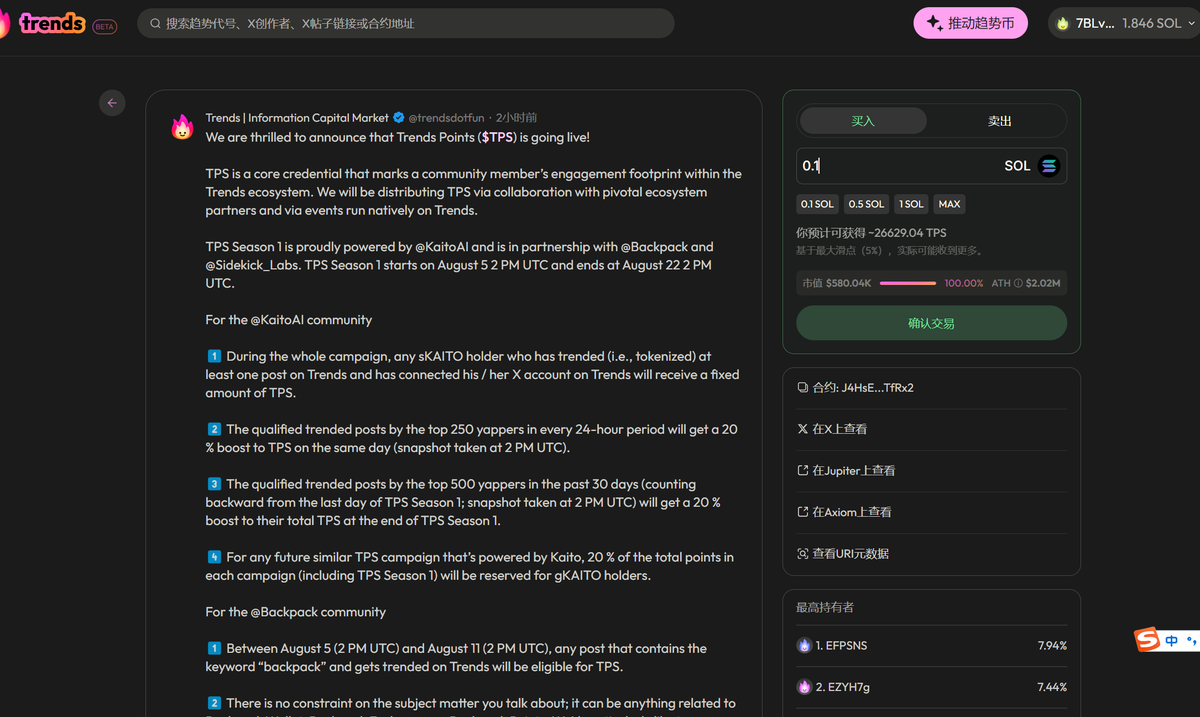This screenshot has width=1200, height=717.
Task: Click the Sogou input method S icon
Action: click(x=1147, y=640)
